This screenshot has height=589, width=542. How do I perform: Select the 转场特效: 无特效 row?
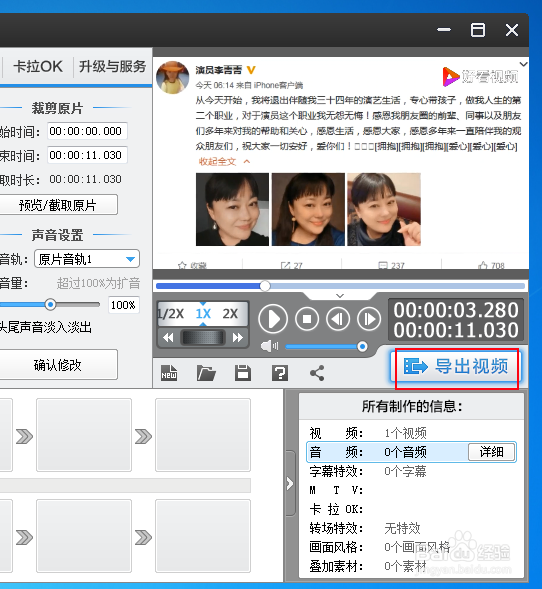(411, 528)
